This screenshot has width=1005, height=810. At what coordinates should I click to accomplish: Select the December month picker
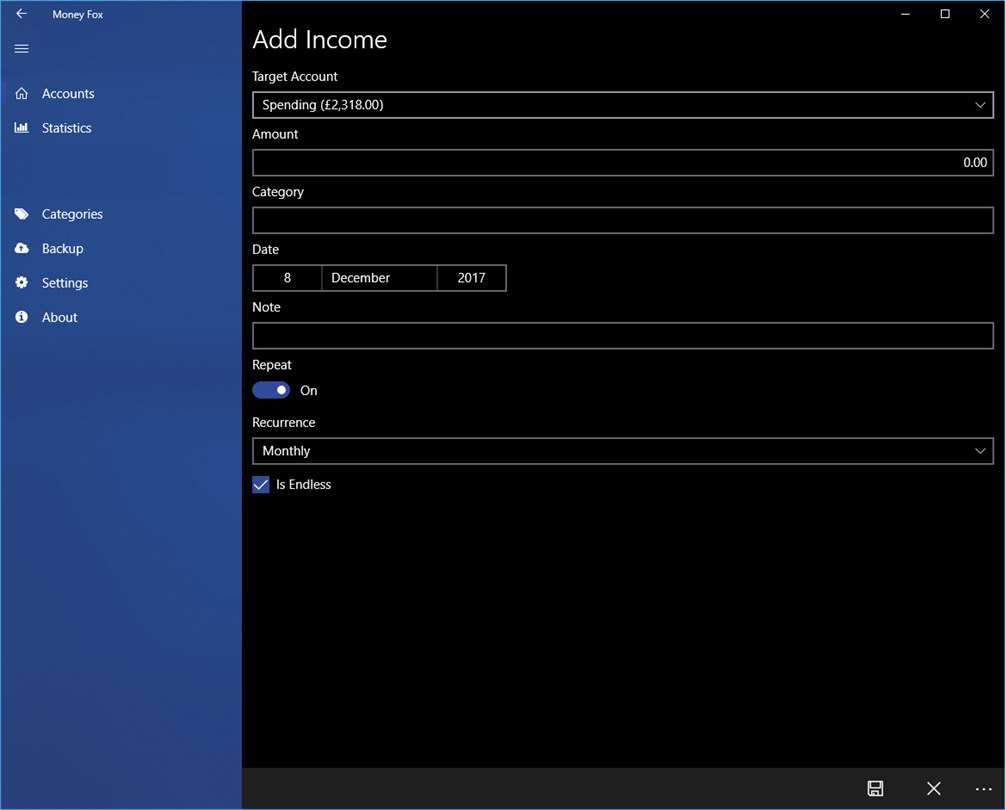[x=379, y=278]
